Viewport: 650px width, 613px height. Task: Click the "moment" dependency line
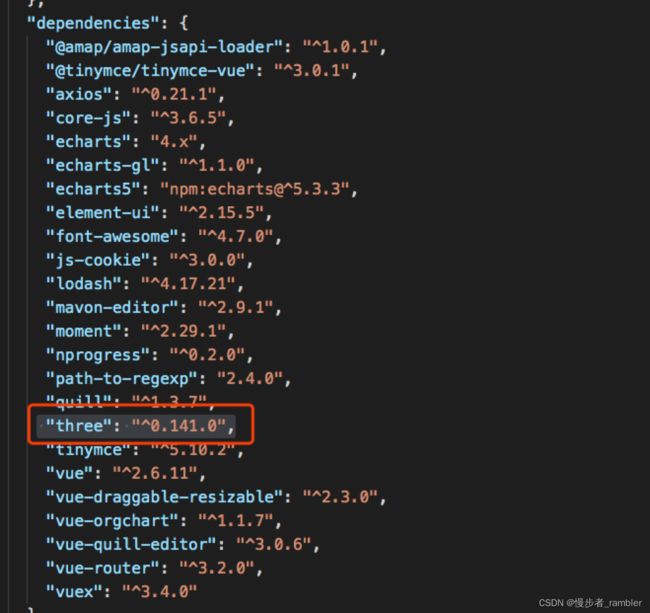tap(140, 331)
